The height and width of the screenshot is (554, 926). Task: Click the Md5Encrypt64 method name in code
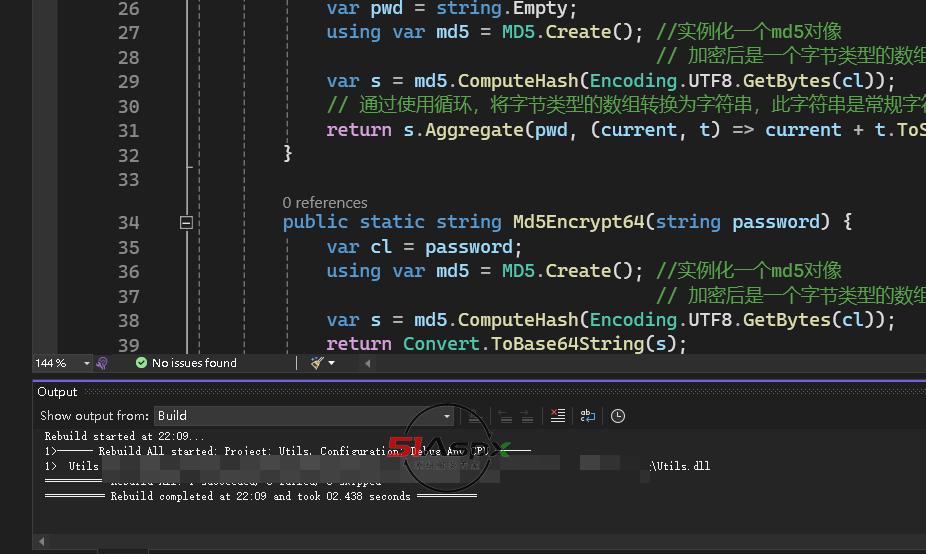pyautogui.click(x=578, y=222)
